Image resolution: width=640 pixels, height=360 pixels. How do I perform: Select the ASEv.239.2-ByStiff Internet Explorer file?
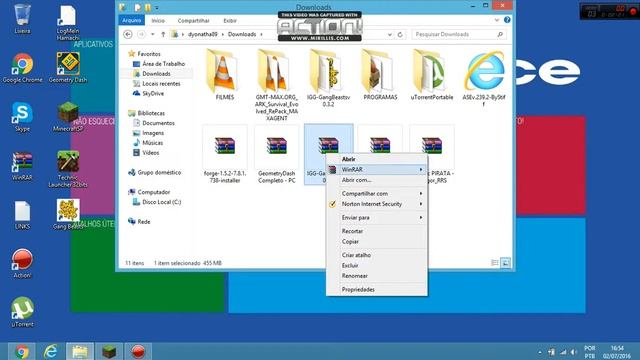(x=484, y=78)
